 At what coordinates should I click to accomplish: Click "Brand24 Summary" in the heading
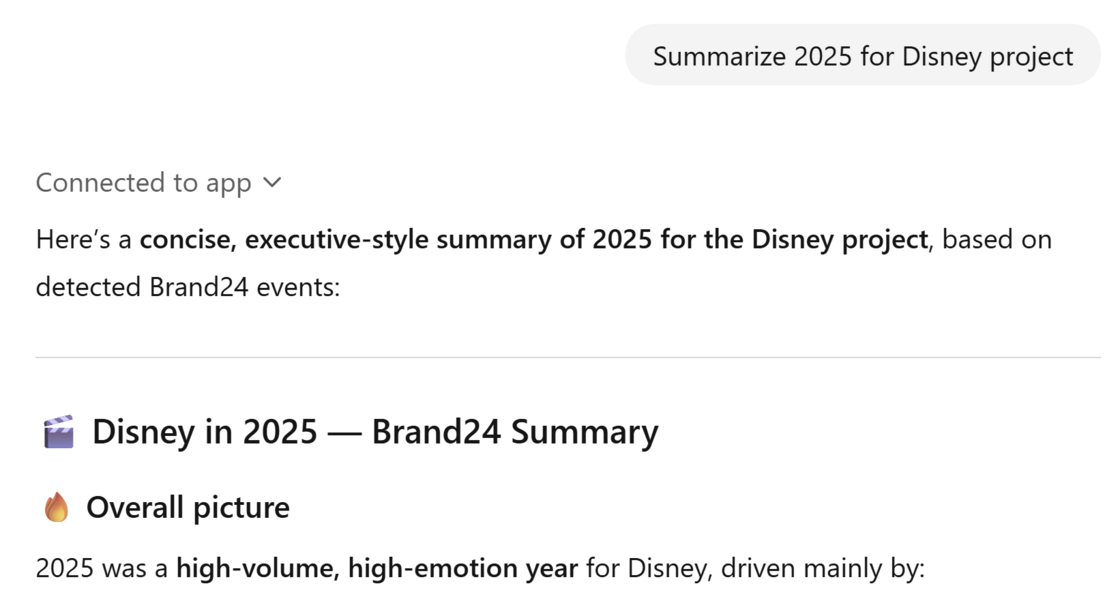tap(514, 432)
